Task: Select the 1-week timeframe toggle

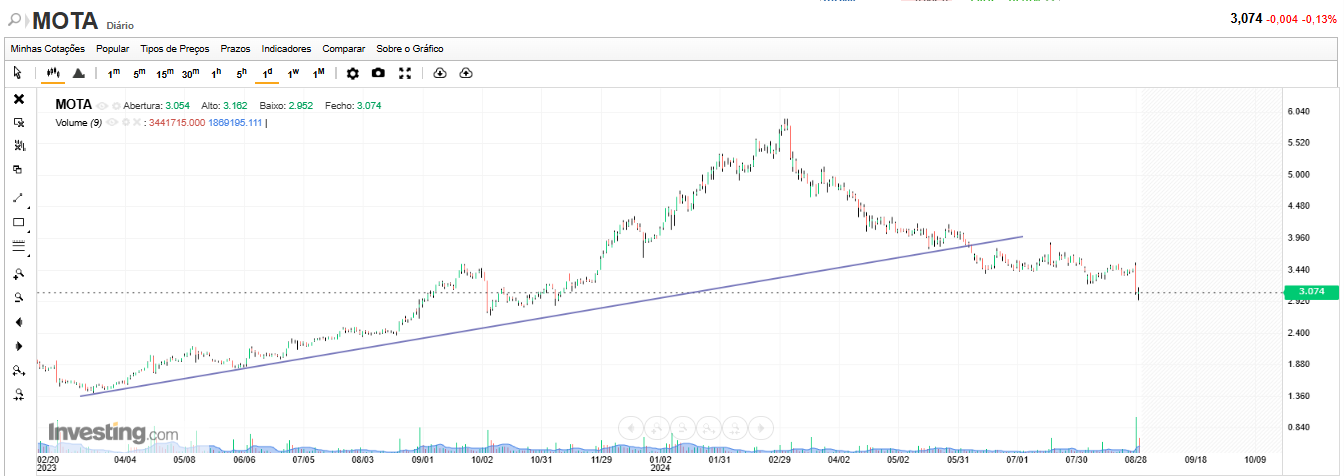Action: (293, 73)
